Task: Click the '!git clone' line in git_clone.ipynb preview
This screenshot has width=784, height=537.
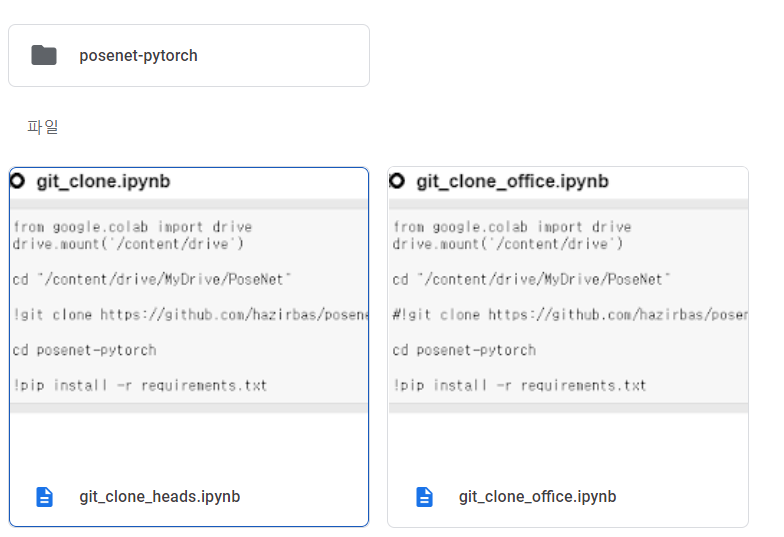Action: 190,315
